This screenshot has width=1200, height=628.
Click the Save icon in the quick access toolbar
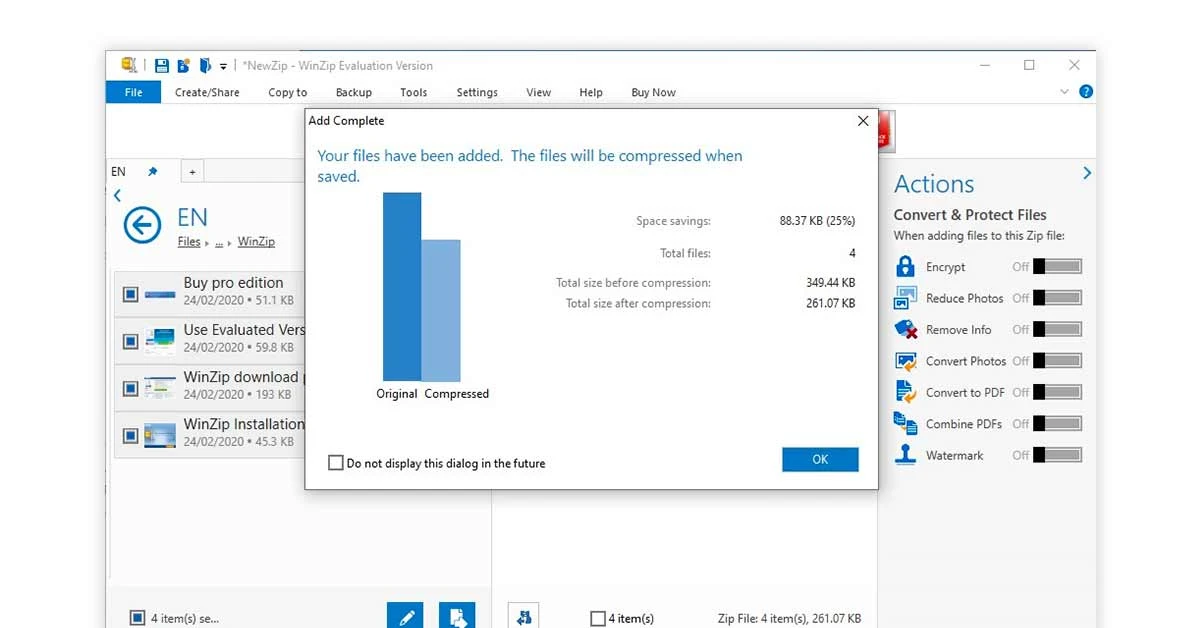(x=160, y=65)
